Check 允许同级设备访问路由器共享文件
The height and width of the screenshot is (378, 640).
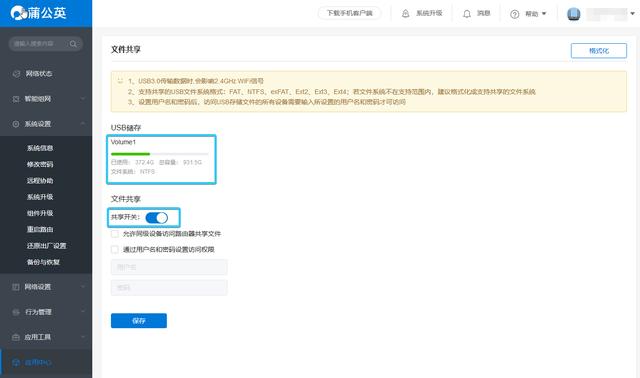[x=115, y=234]
